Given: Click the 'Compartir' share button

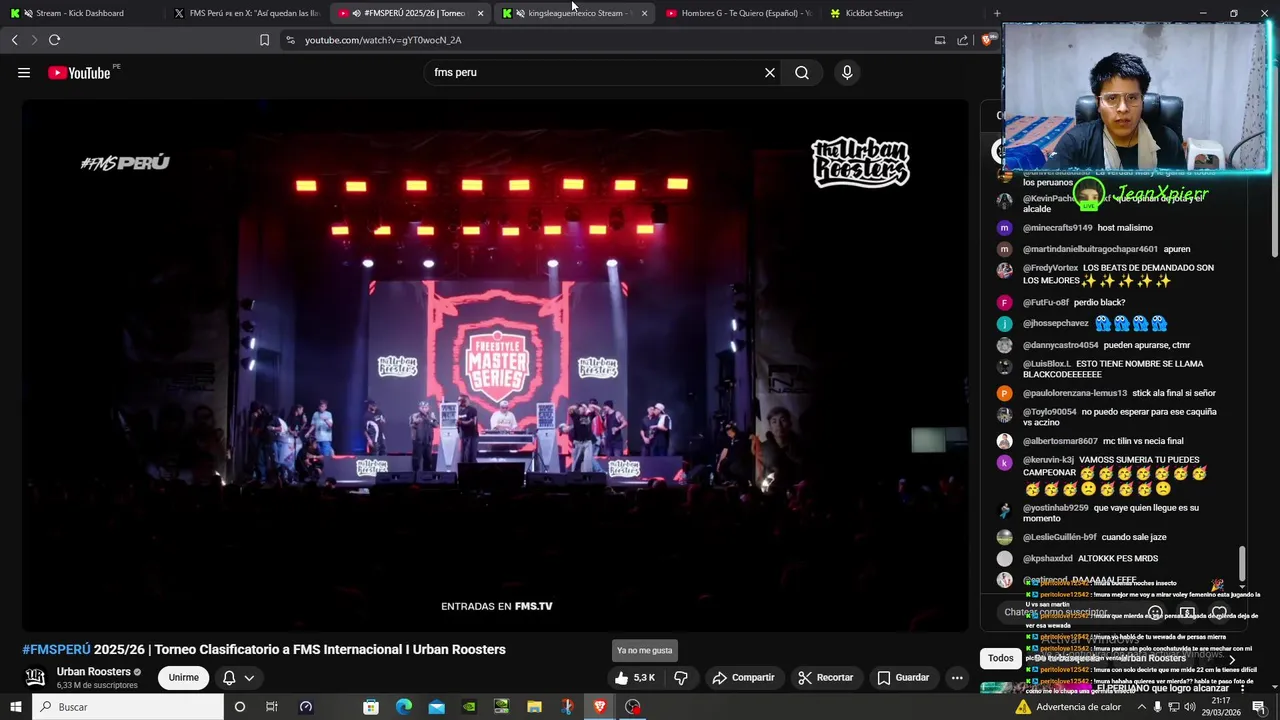Looking at the screenshot, I should coord(743,677).
